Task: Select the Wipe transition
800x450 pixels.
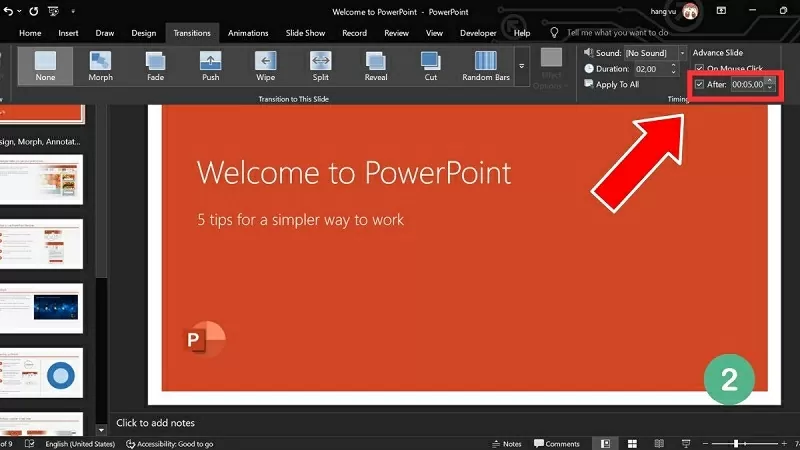Action: tap(265, 67)
